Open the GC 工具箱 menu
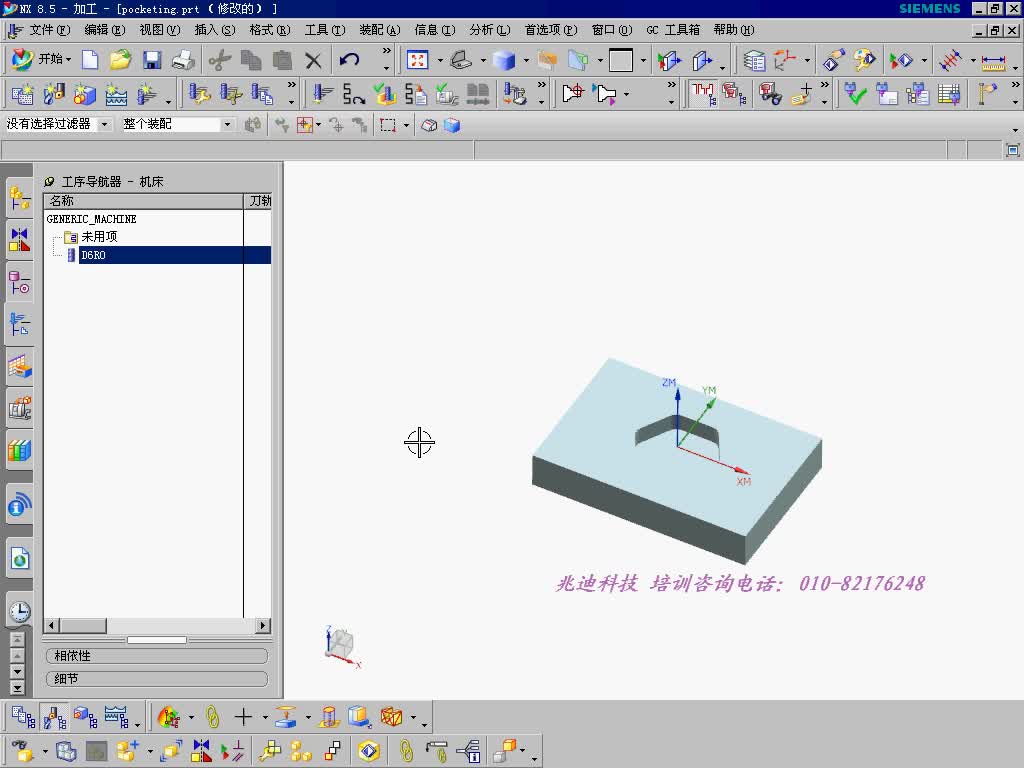Screen dimensions: 1024x768 673,30
